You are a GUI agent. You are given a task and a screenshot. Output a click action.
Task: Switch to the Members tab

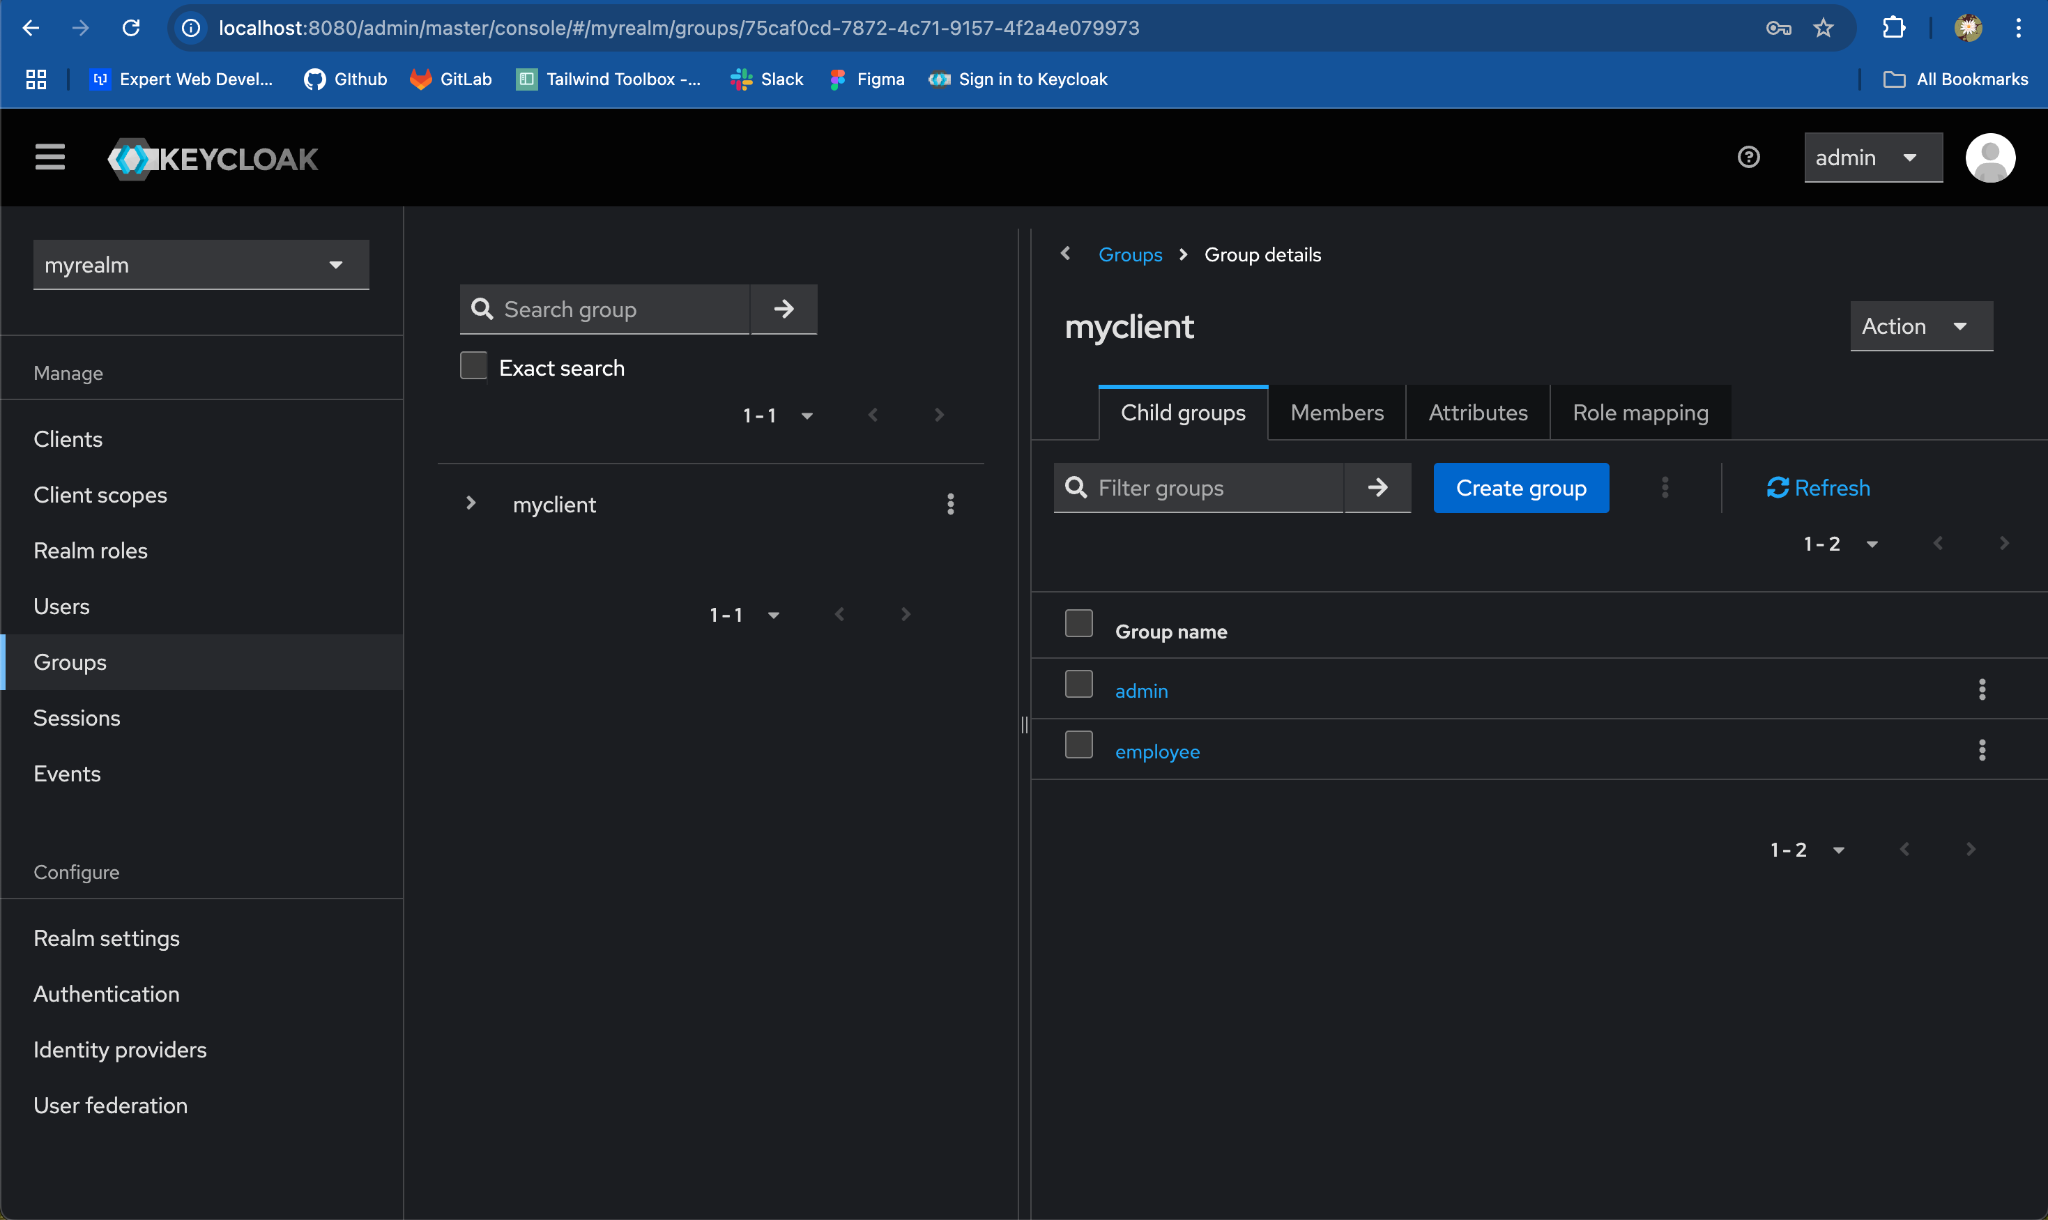1336,412
